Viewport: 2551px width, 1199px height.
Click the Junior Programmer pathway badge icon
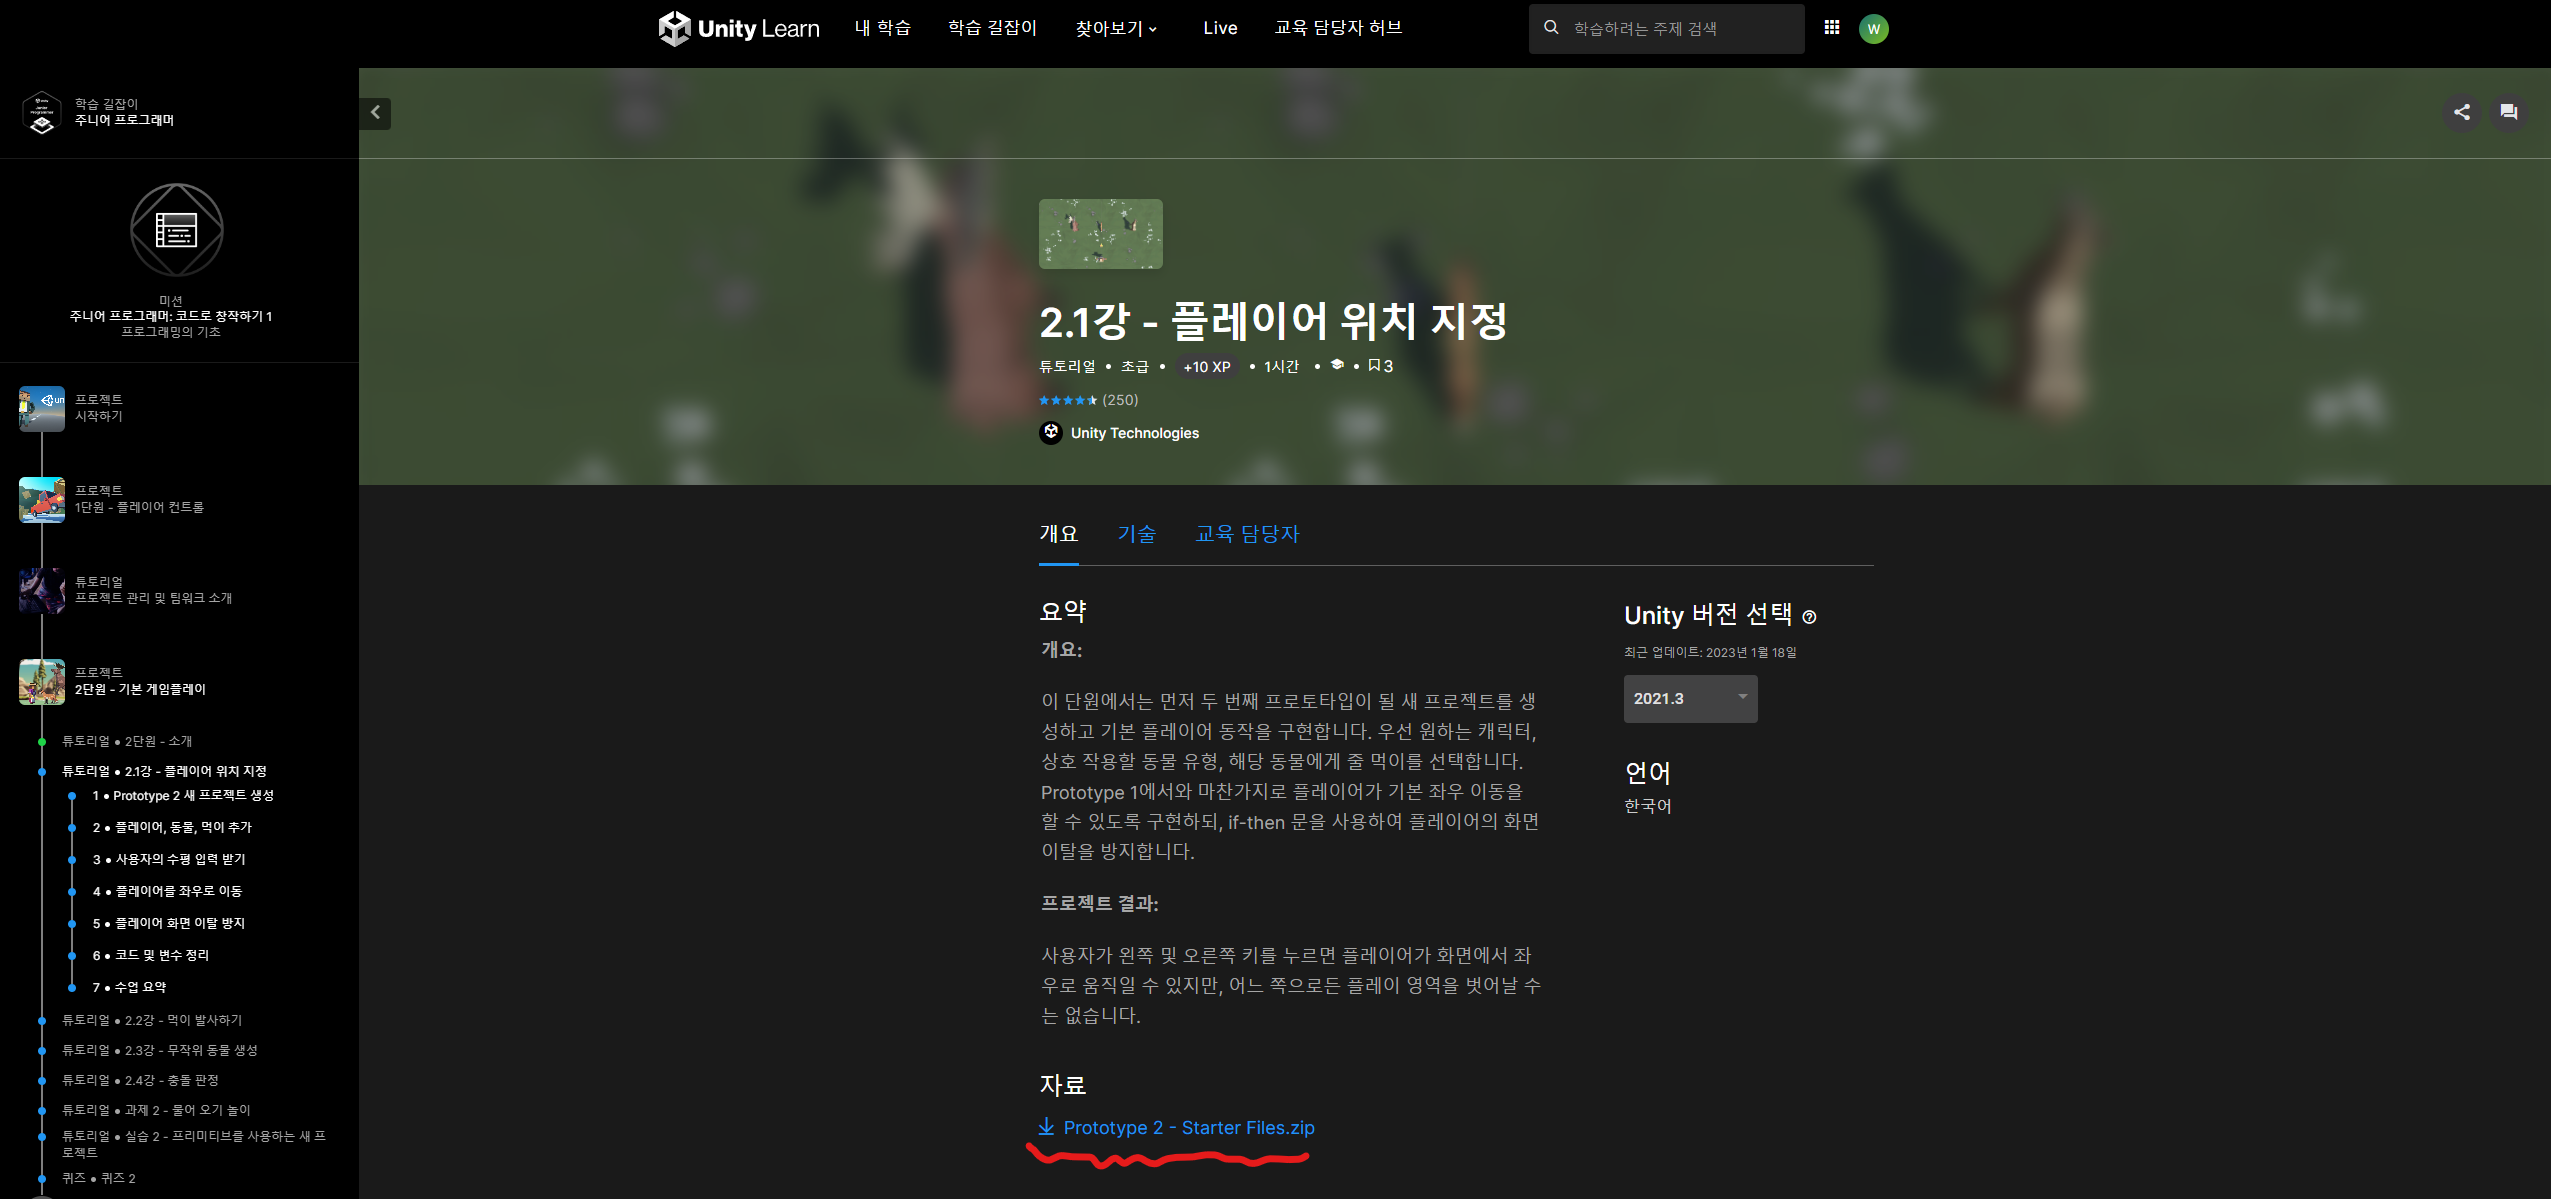click(x=42, y=112)
